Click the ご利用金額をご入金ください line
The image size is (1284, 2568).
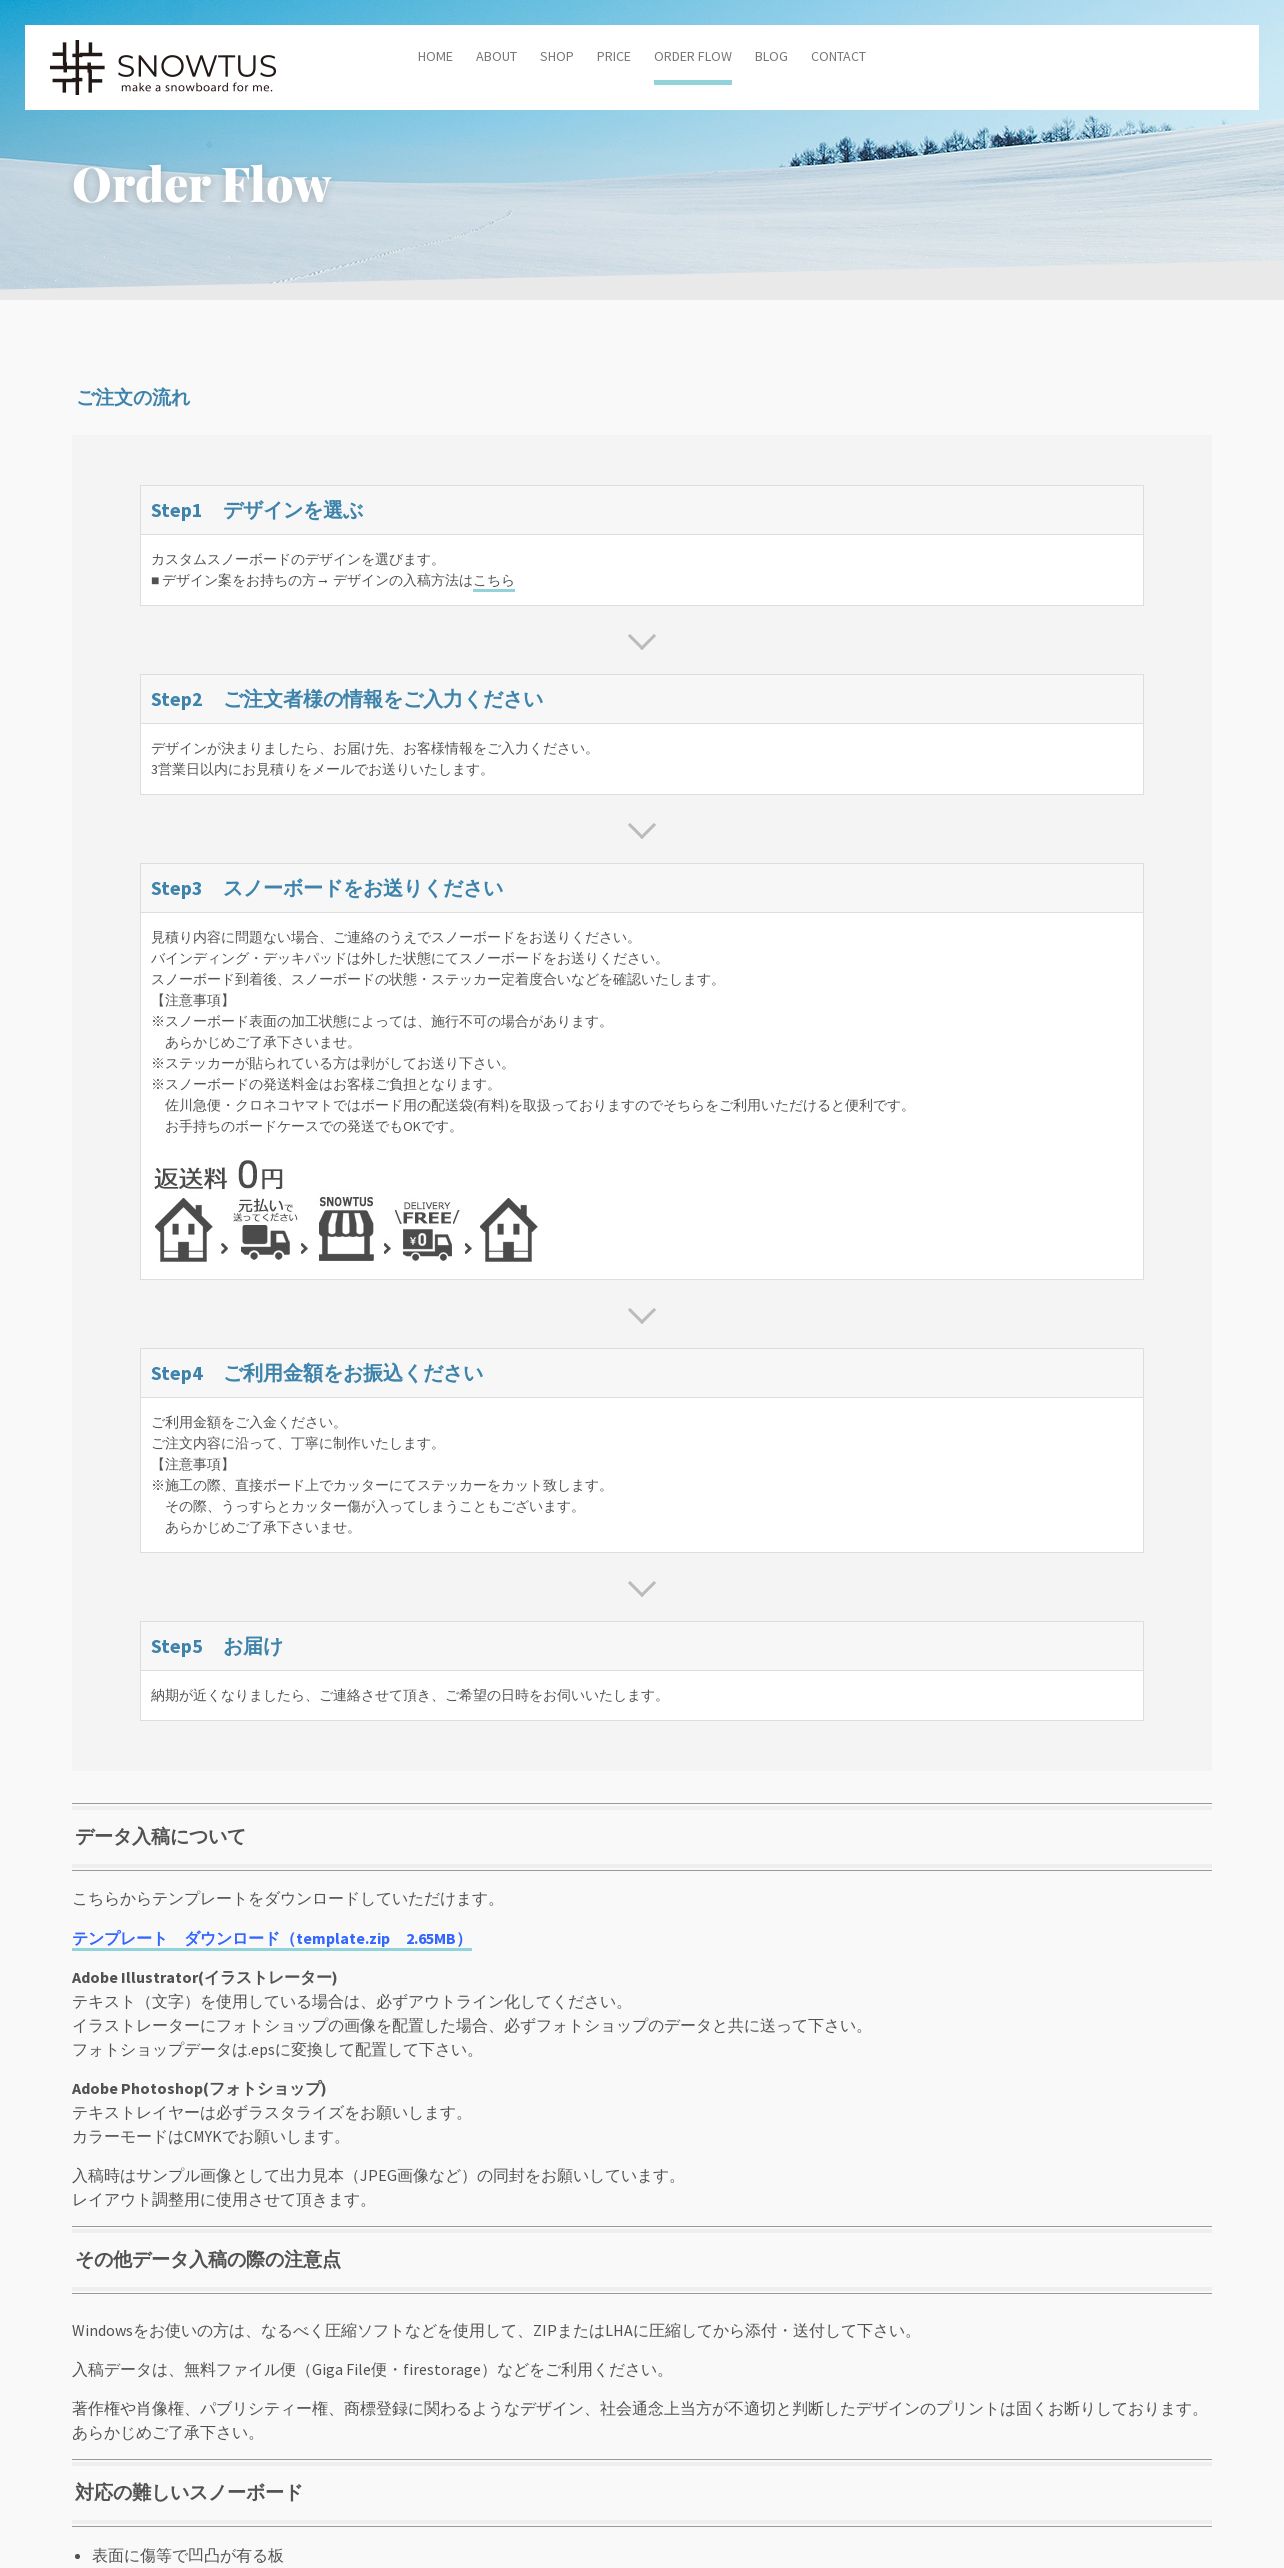click(248, 1422)
